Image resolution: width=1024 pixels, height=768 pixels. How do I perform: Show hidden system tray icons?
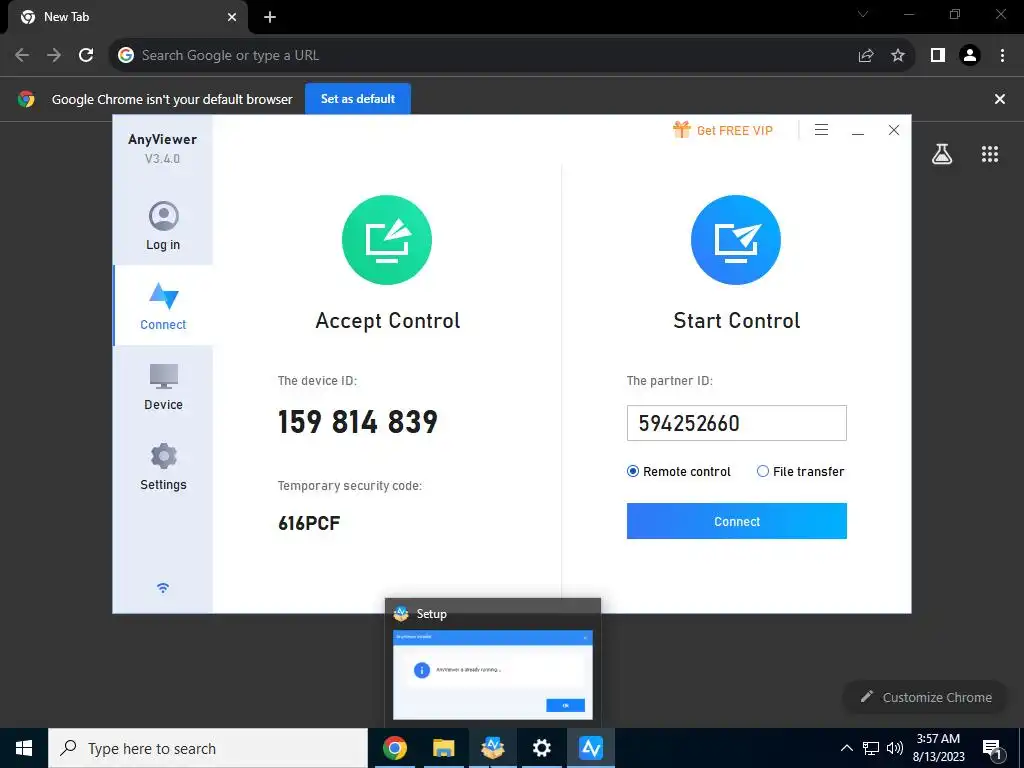click(846, 748)
